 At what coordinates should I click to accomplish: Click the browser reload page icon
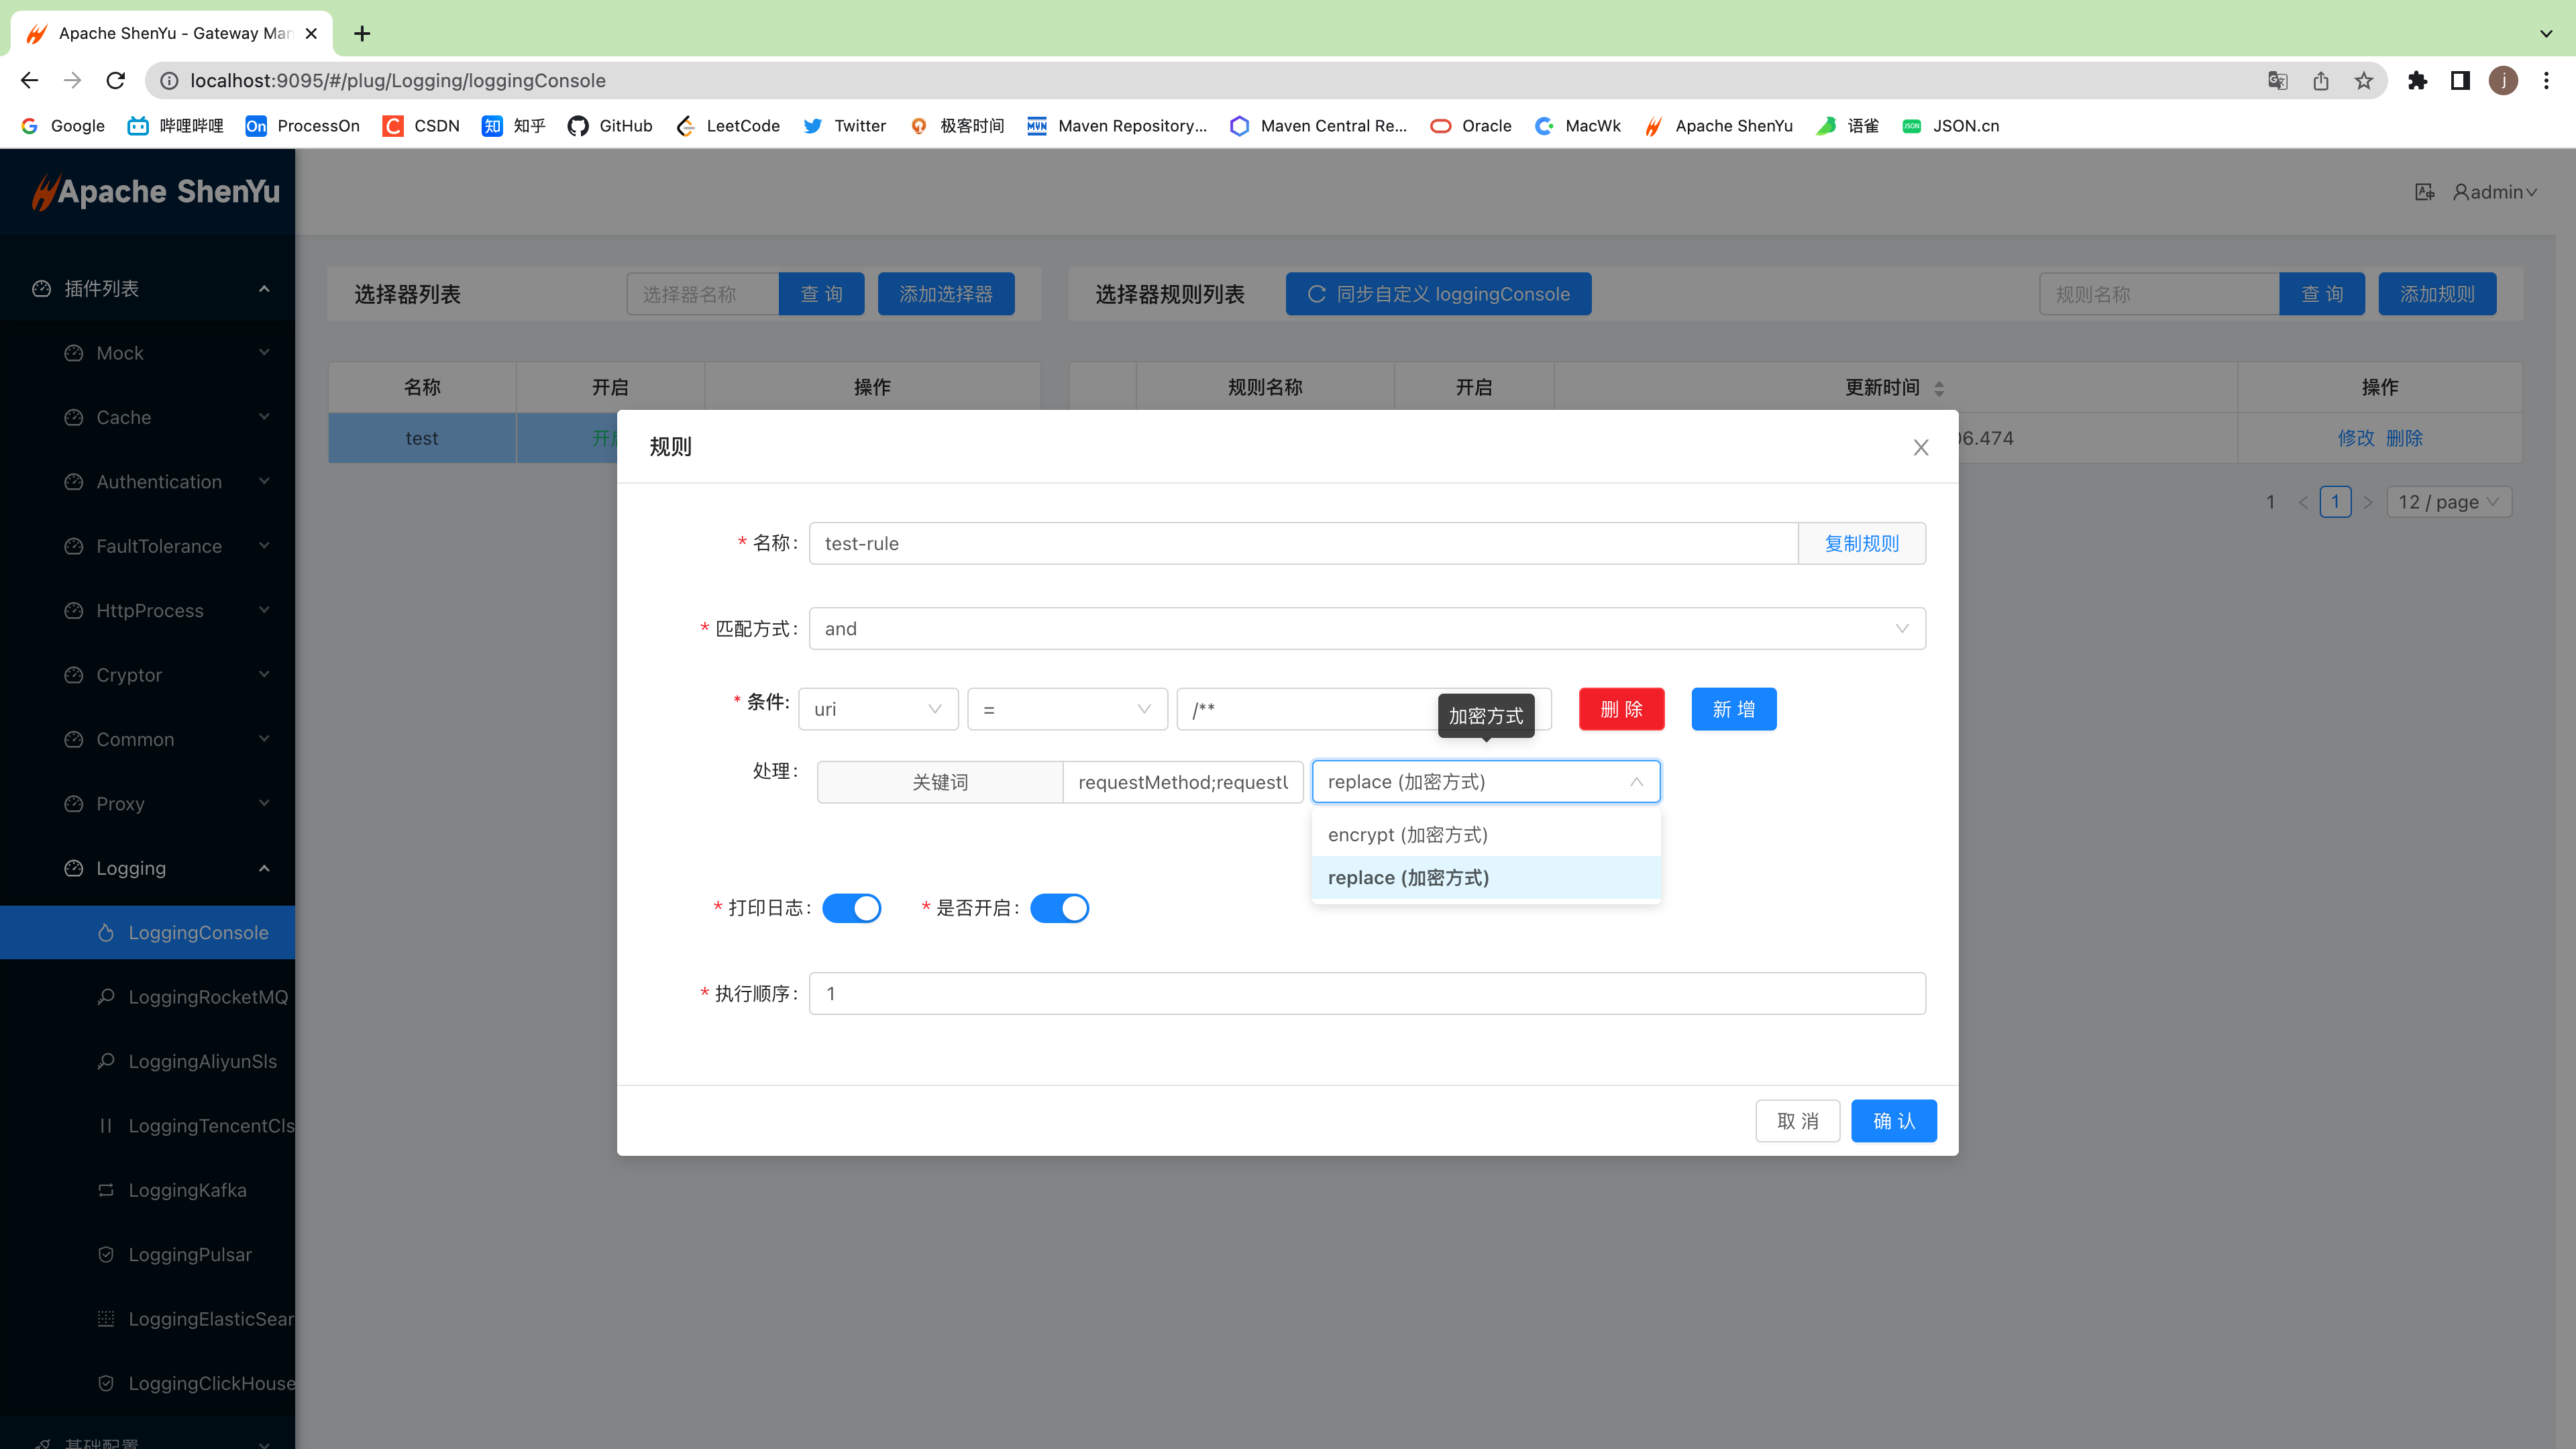pos(116,80)
